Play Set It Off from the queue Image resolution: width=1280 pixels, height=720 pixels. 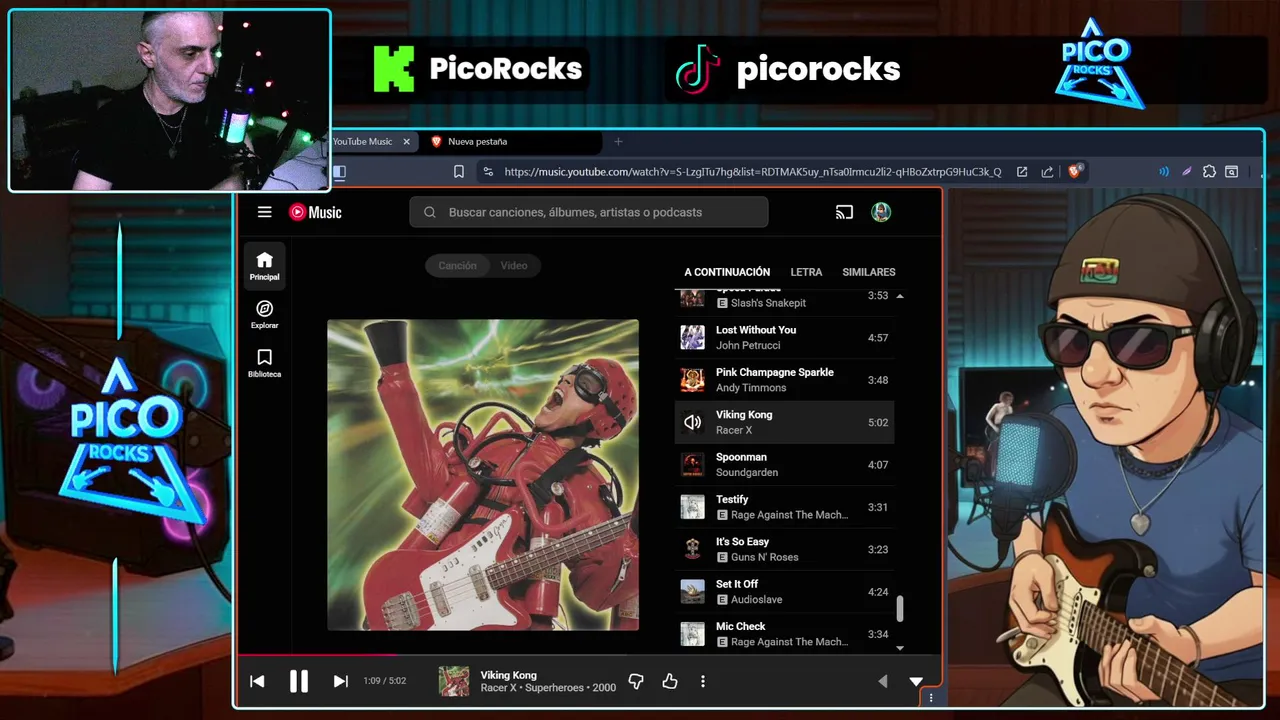(x=784, y=592)
